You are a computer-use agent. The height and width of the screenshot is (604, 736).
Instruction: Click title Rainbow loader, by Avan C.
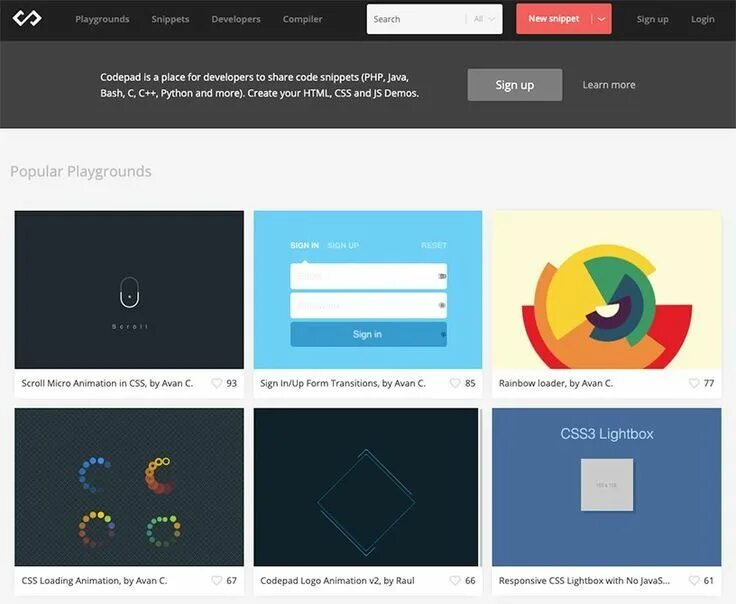(556, 383)
